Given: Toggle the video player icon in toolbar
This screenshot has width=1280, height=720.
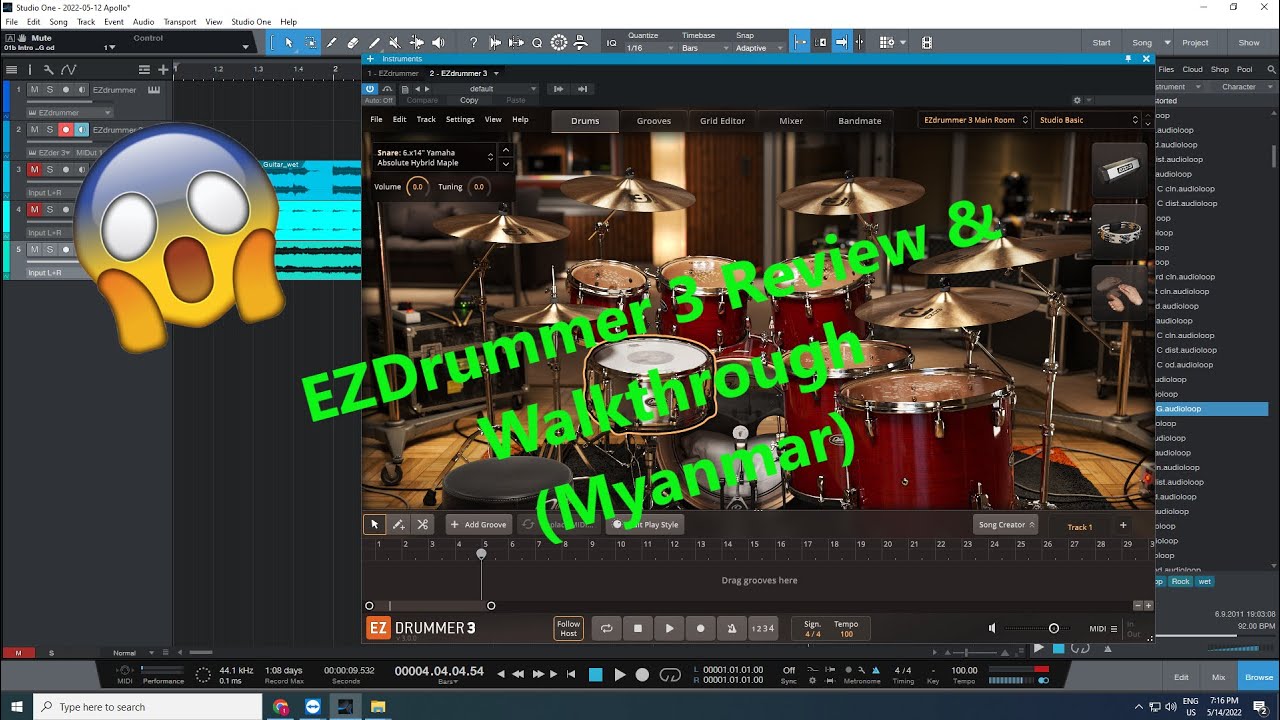Looking at the screenshot, I should pyautogui.click(x=927, y=42).
